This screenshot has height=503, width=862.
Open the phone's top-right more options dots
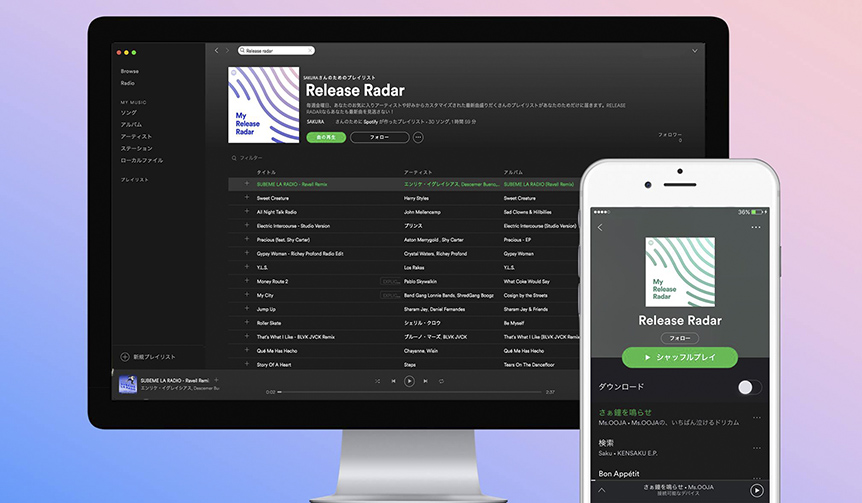[x=756, y=228]
